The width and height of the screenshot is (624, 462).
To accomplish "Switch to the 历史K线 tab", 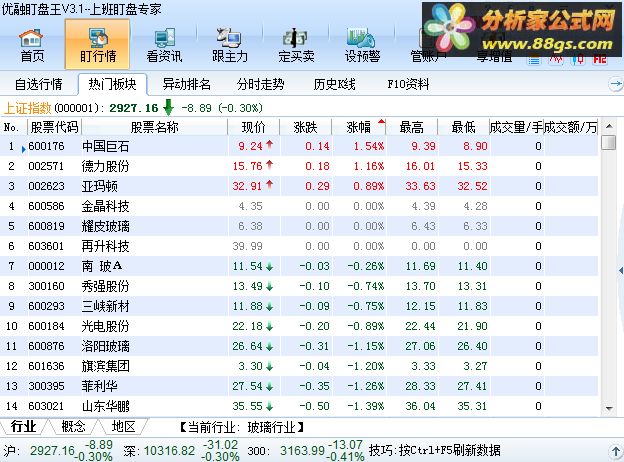I will [x=334, y=84].
